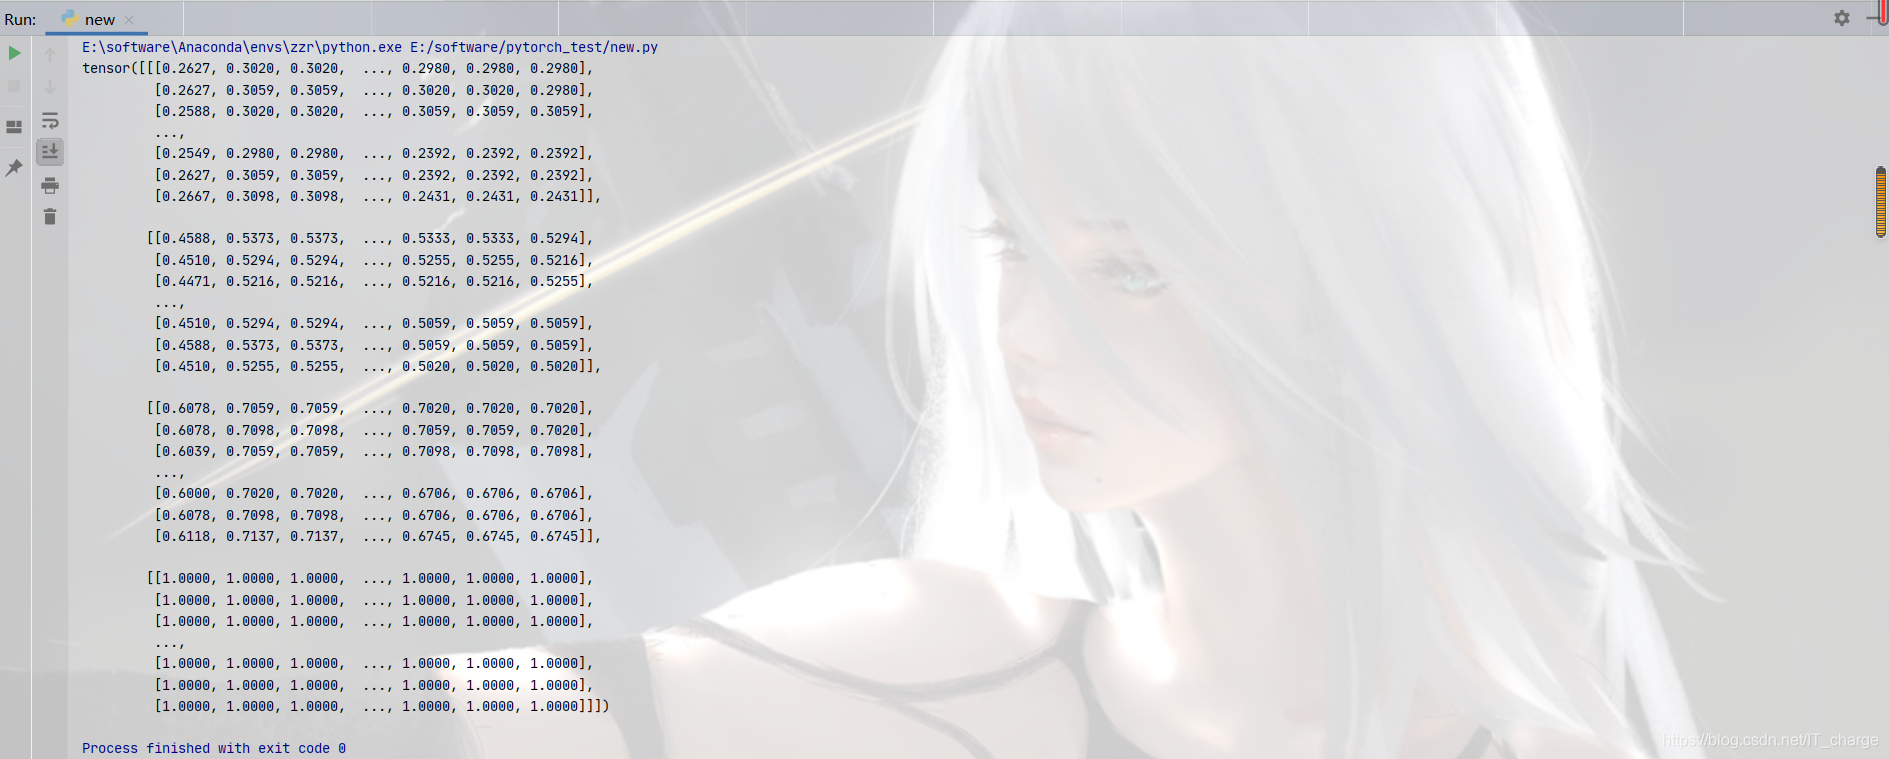Click 'Process finished with exit code 0' text
1889x759 pixels.
tap(214, 748)
